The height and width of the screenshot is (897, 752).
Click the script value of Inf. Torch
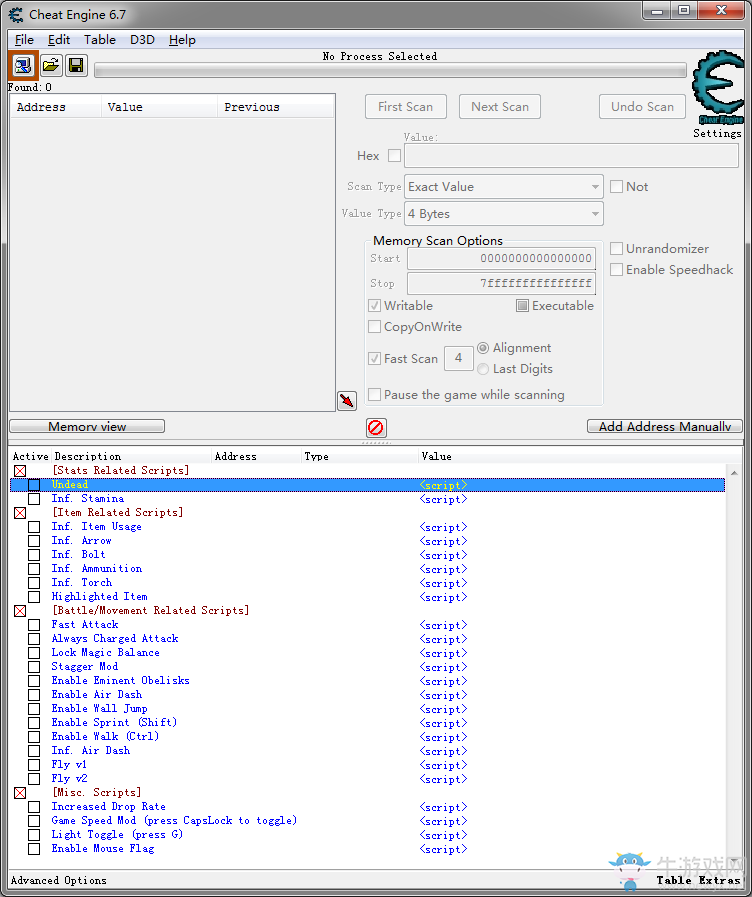pyautogui.click(x=443, y=584)
